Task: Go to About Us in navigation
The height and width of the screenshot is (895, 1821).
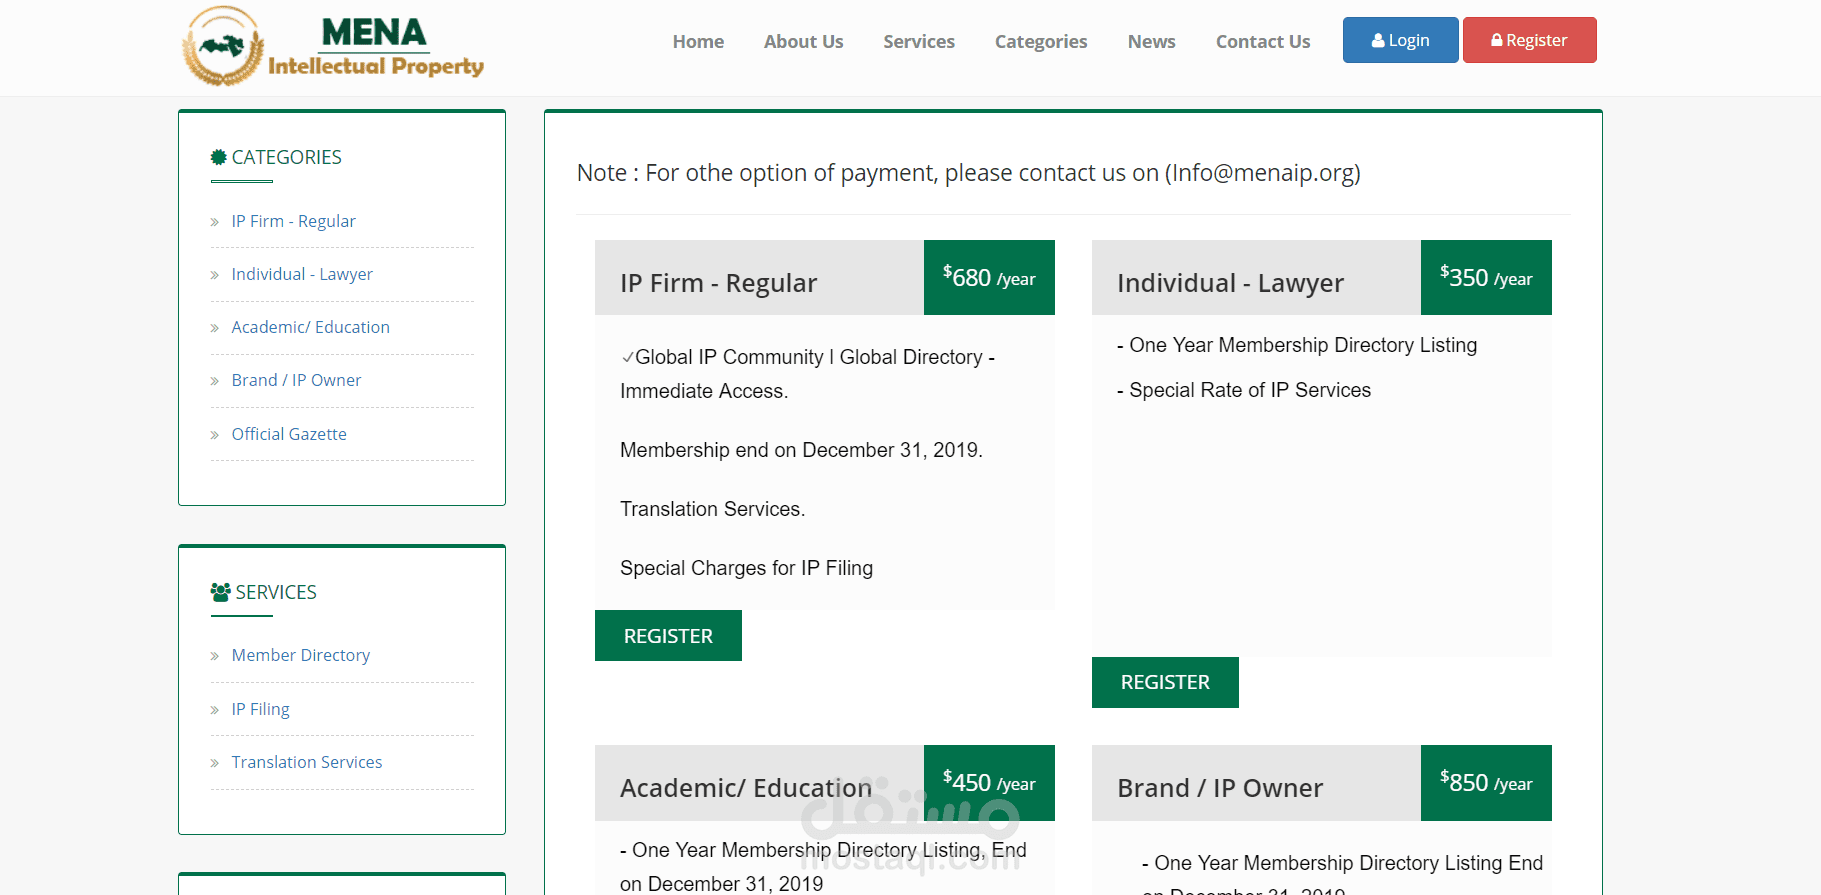Action: click(804, 41)
